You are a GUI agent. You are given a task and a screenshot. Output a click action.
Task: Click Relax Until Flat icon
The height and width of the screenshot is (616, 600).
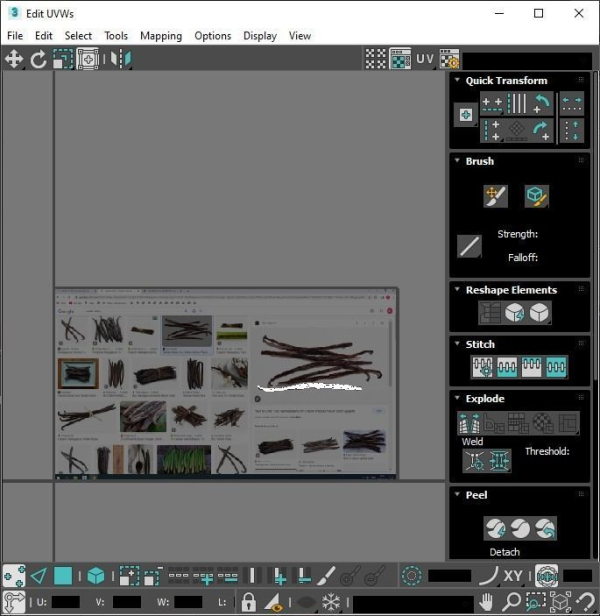[x=514, y=313]
